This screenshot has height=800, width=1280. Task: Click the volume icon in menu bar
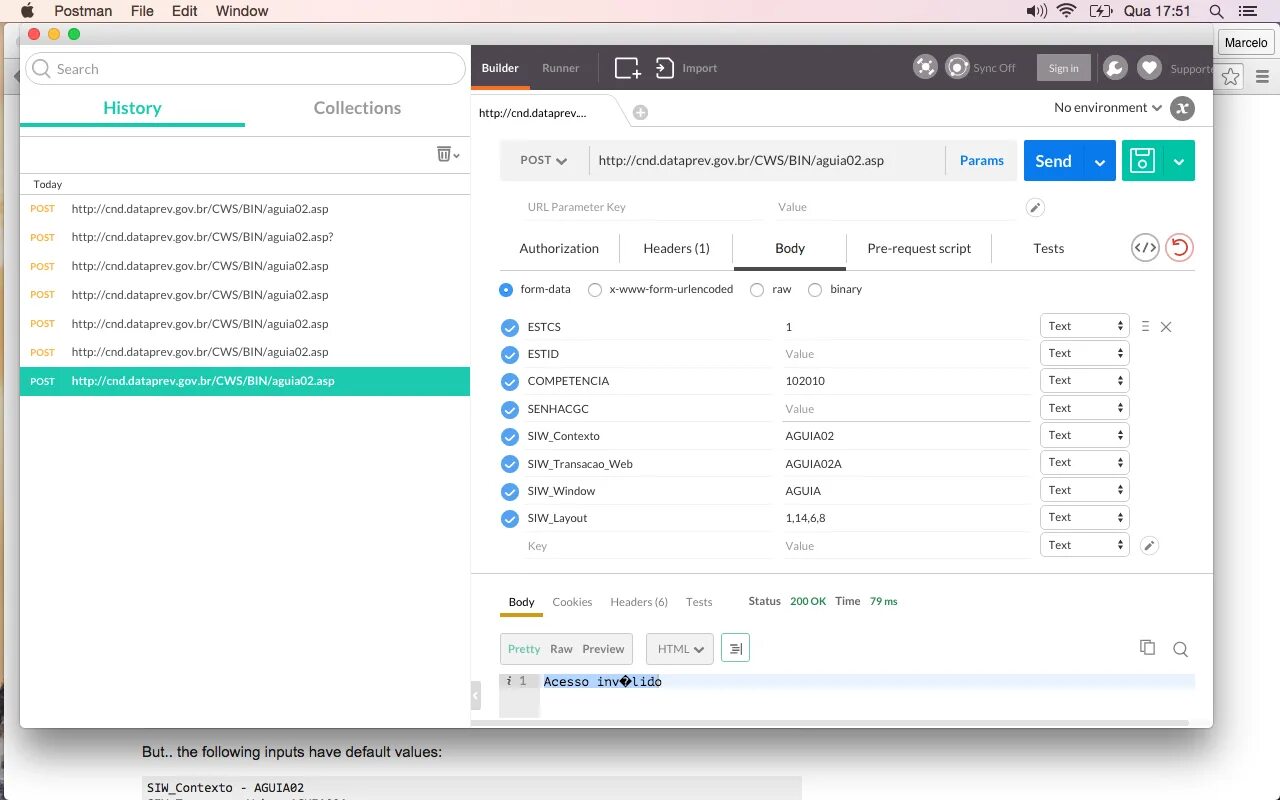(x=1036, y=11)
